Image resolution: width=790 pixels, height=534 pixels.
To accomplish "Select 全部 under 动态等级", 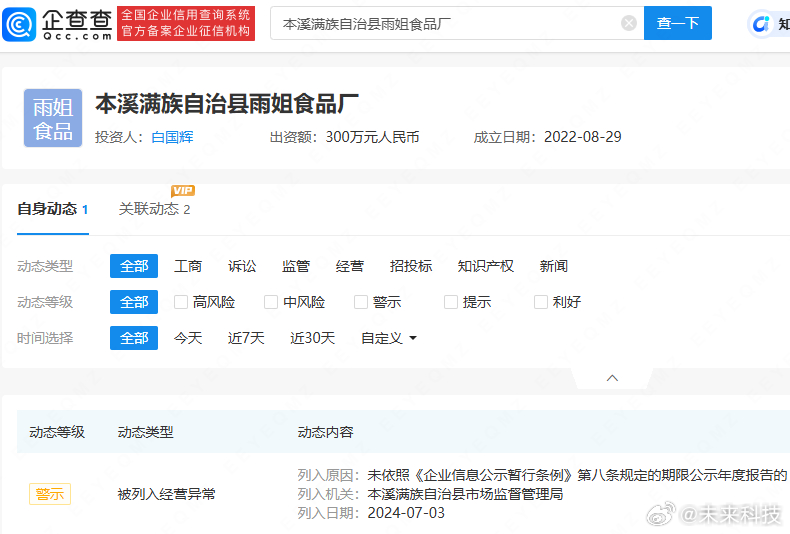I will tap(134, 302).
